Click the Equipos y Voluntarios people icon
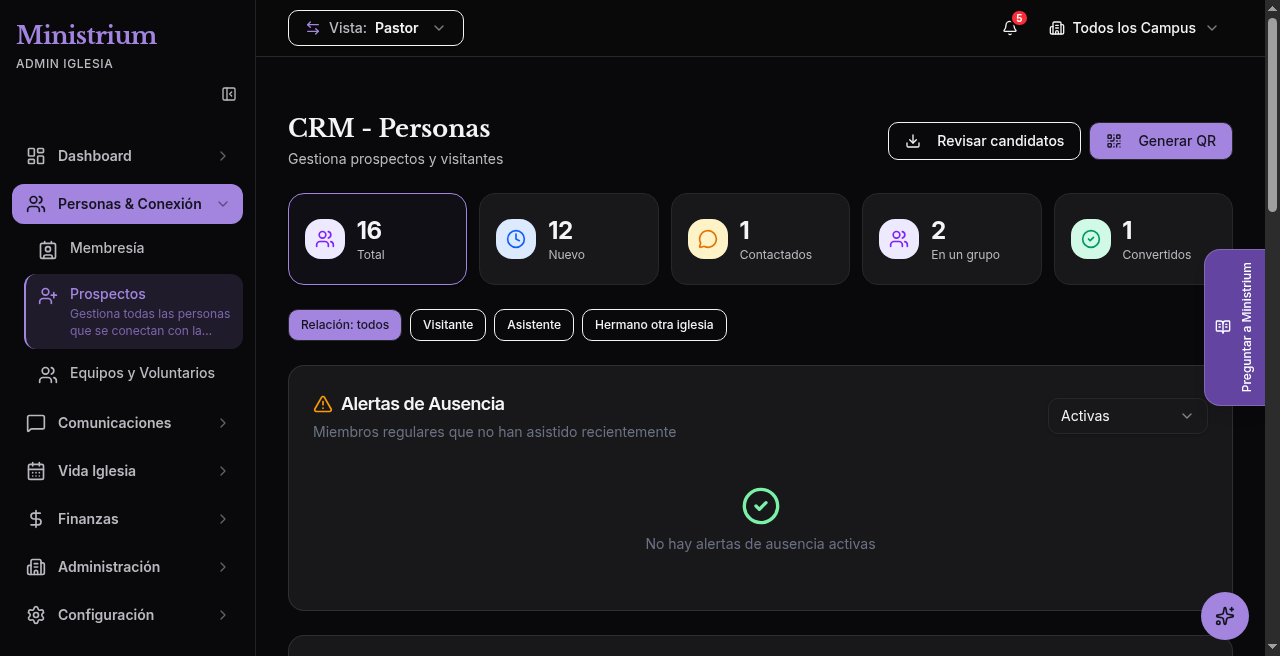The image size is (1280, 656). pyautogui.click(x=48, y=374)
